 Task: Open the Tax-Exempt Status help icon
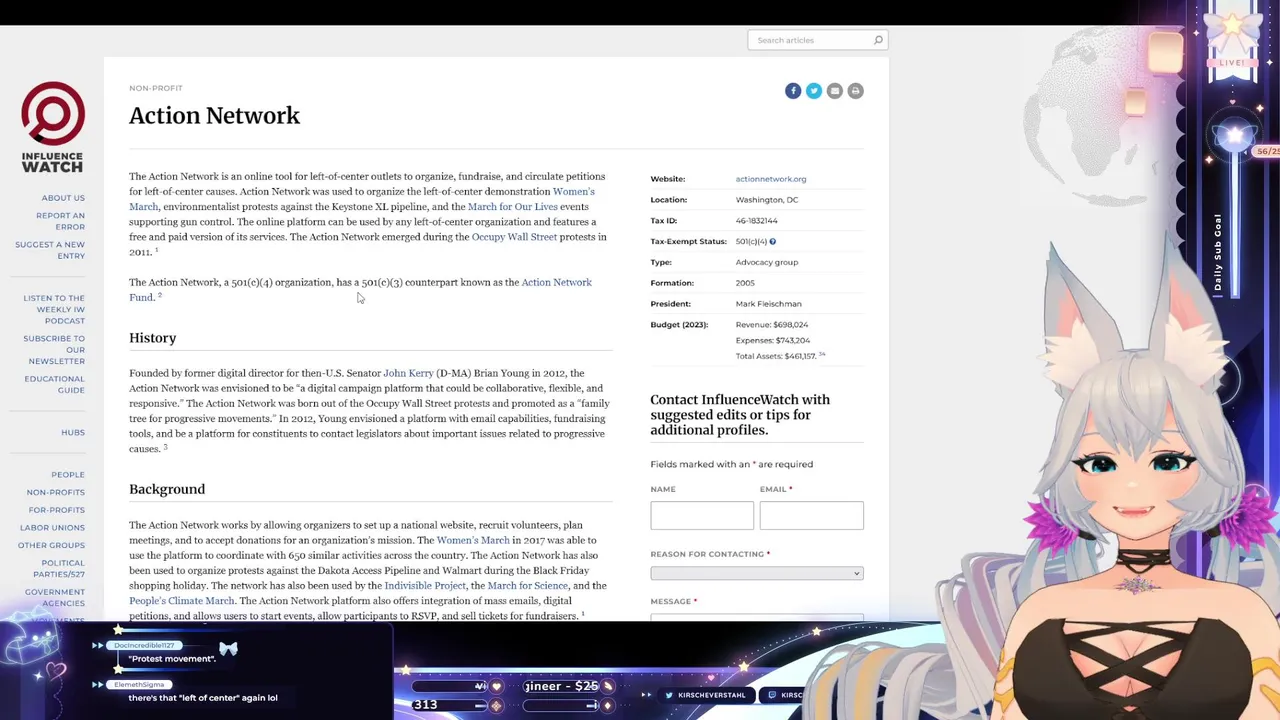[x=772, y=241]
